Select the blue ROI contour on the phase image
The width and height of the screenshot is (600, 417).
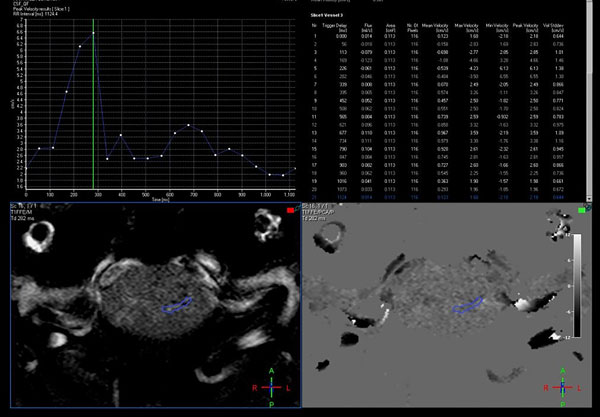point(470,307)
